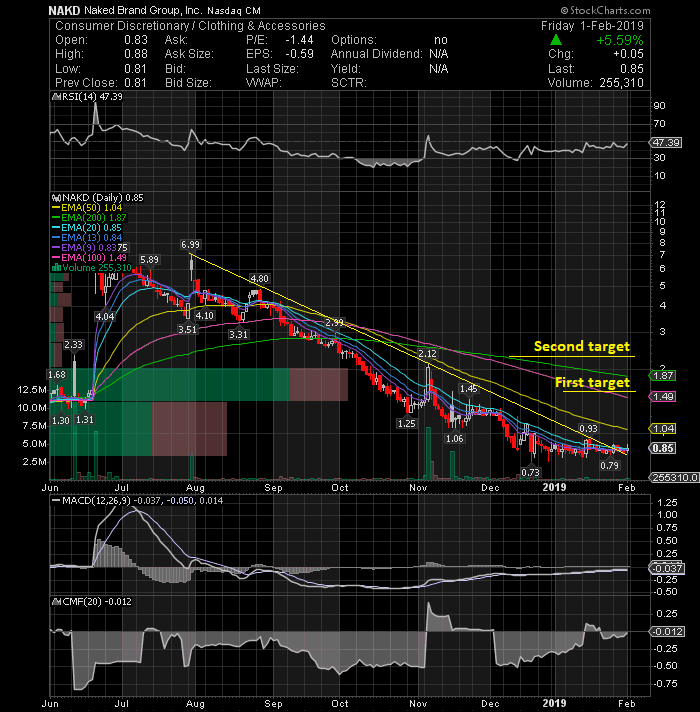
Task: Click the 3.51 low price label
Action: click(x=187, y=330)
